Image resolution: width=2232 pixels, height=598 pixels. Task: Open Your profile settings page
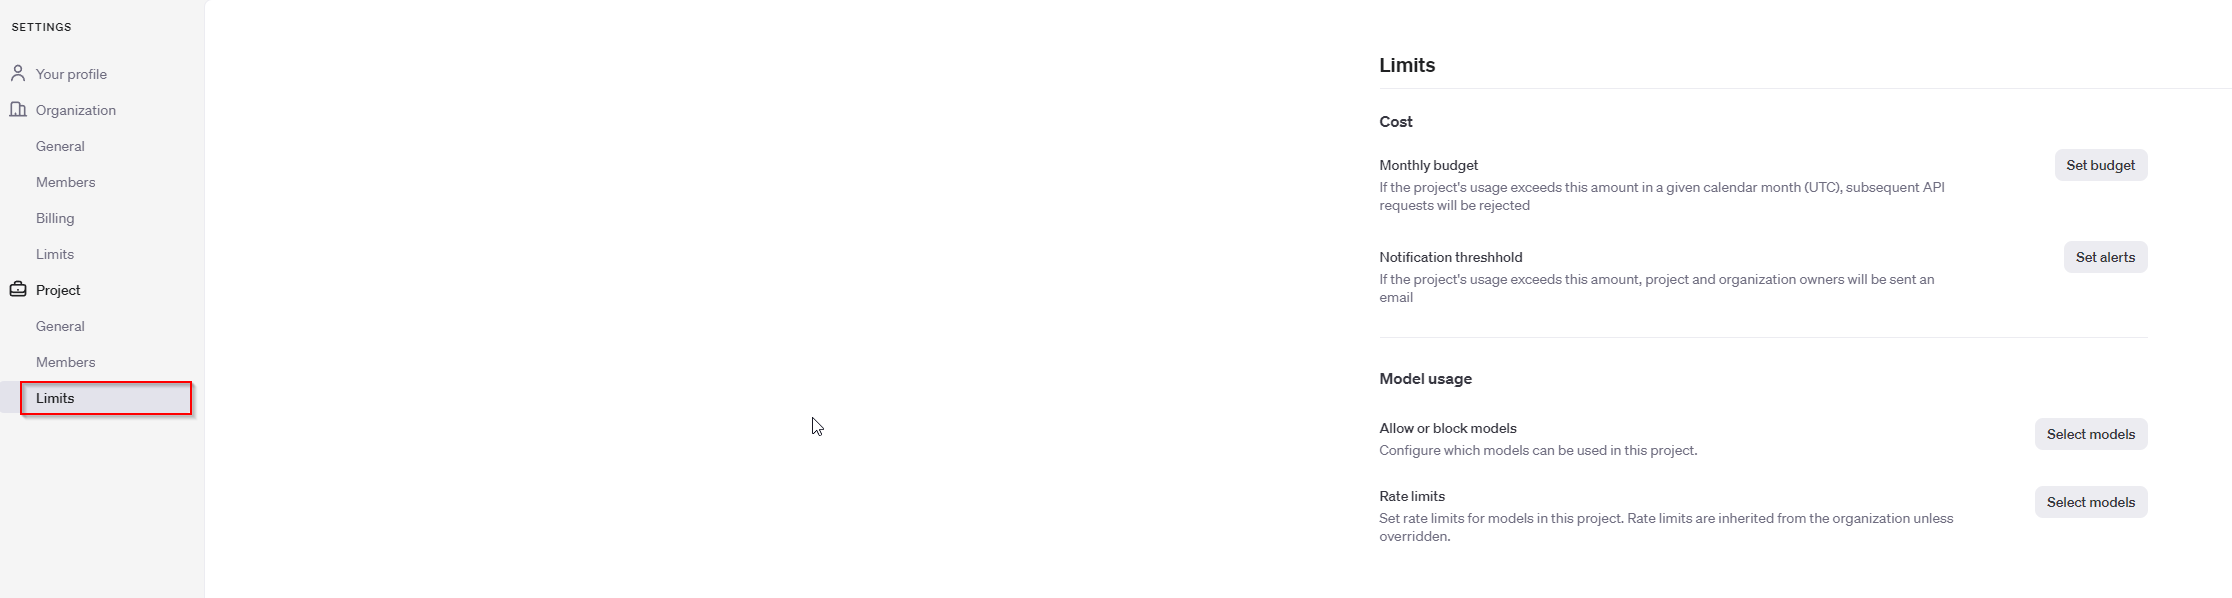click(x=71, y=74)
